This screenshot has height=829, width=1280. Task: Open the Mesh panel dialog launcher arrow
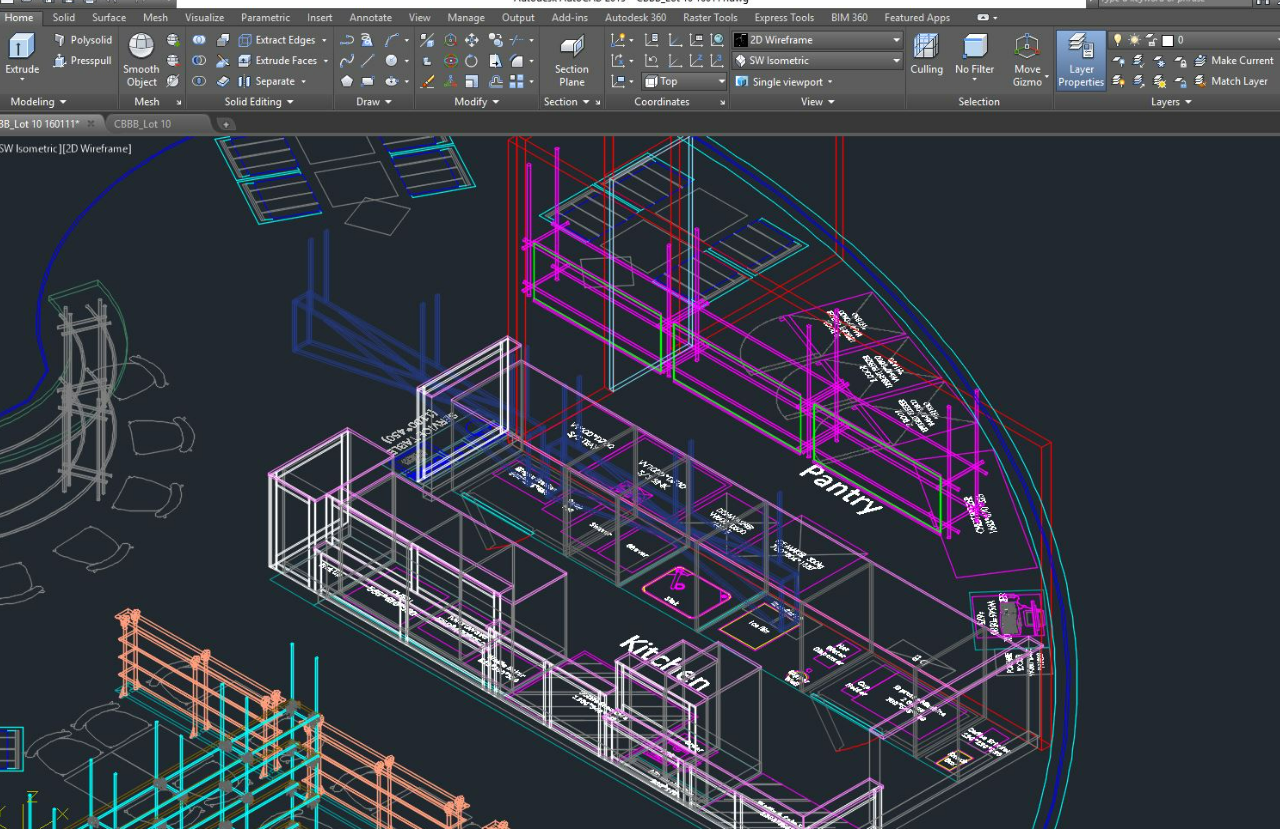coord(179,102)
